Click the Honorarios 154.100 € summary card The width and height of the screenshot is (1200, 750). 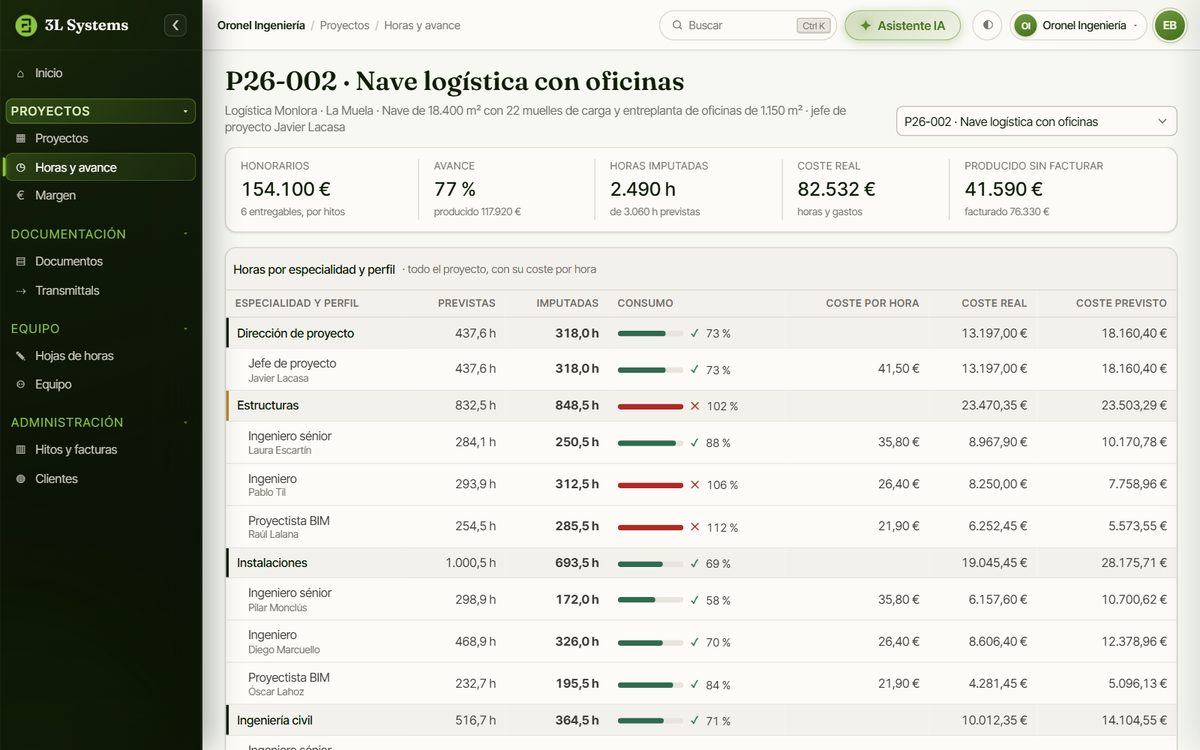point(322,189)
